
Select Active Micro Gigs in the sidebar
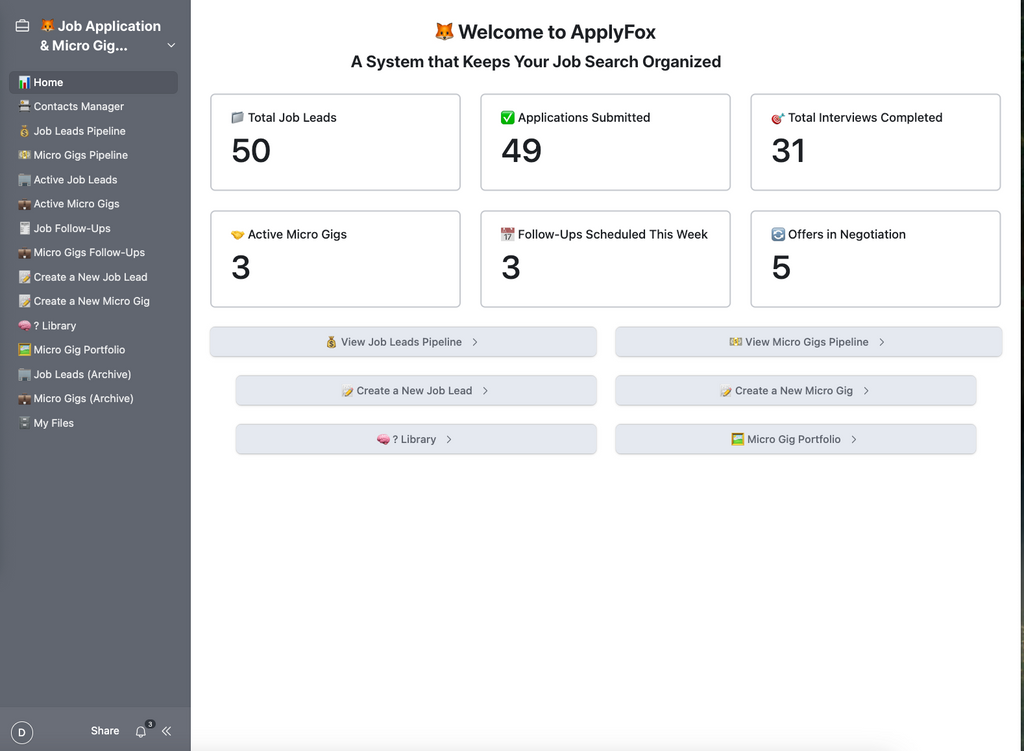[93, 204]
